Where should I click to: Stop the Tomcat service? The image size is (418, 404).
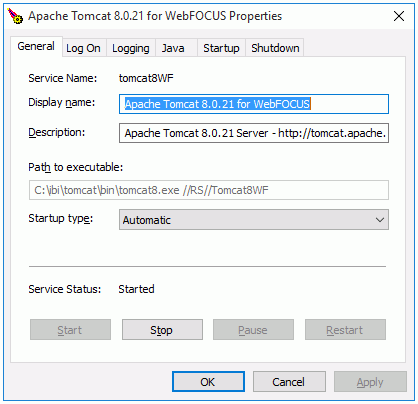pyautogui.click(x=162, y=330)
